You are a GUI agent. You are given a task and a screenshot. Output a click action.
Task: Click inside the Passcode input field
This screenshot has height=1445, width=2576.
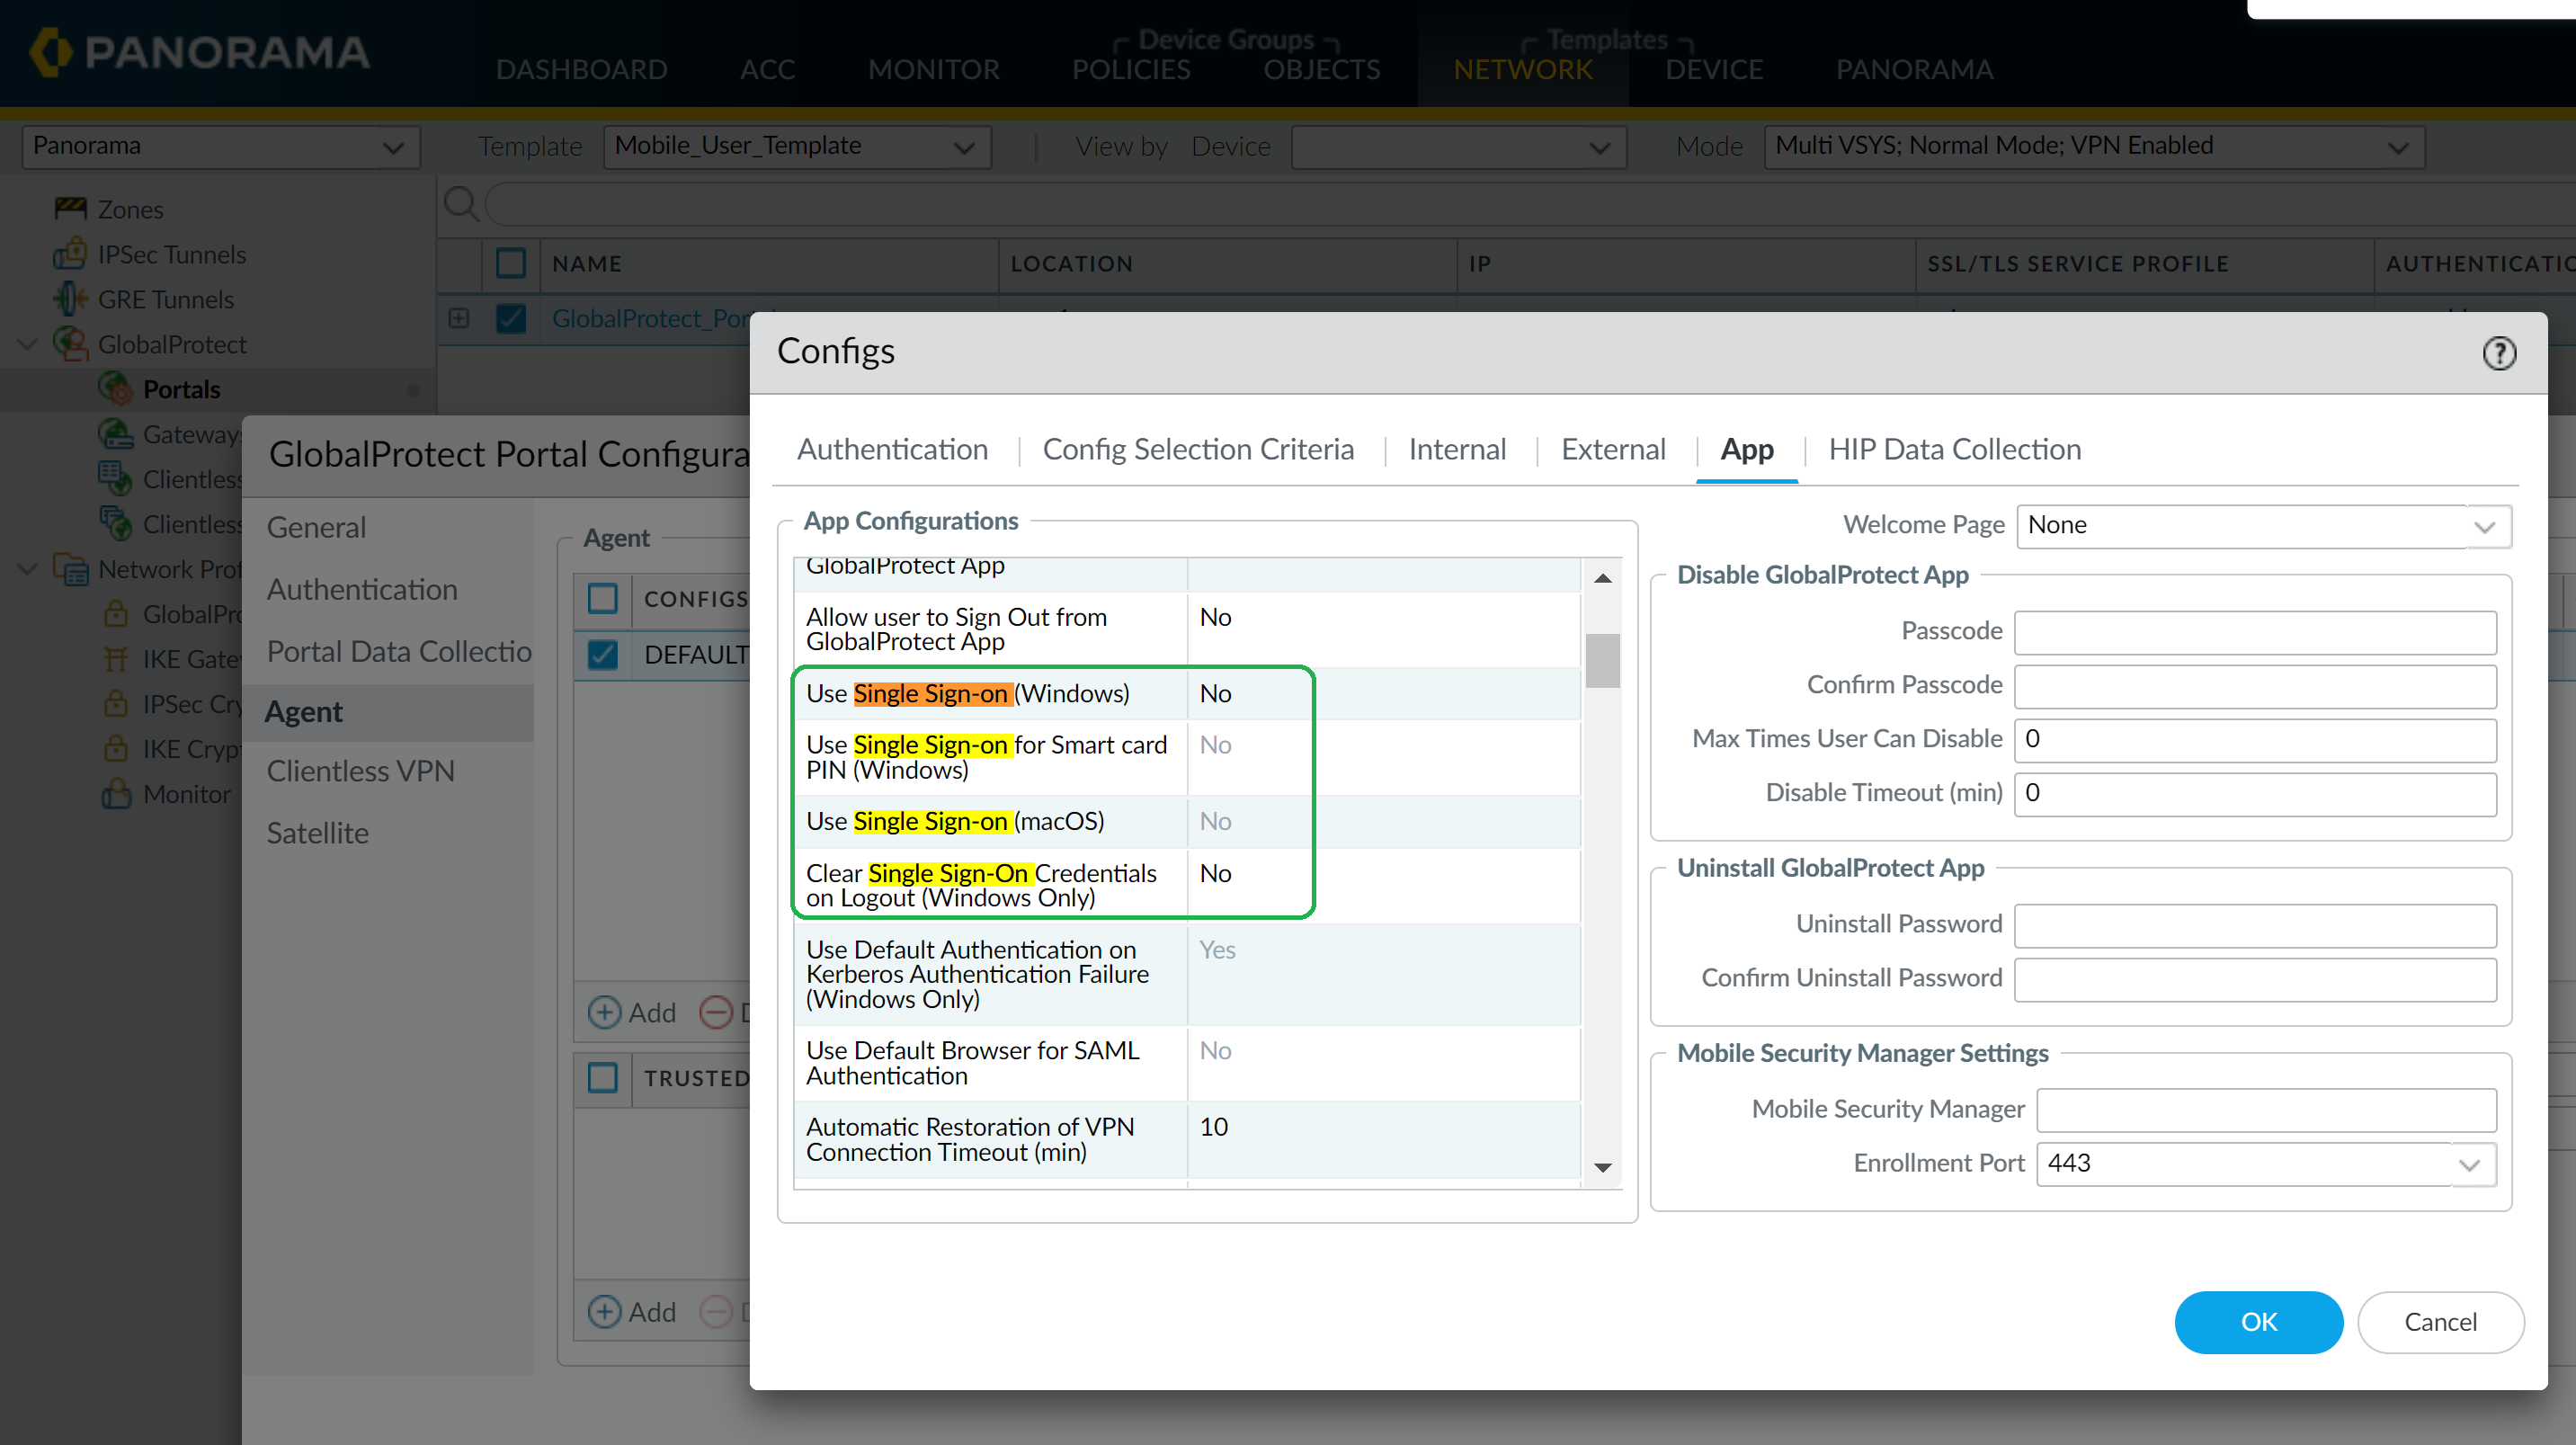pyautogui.click(x=2255, y=632)
